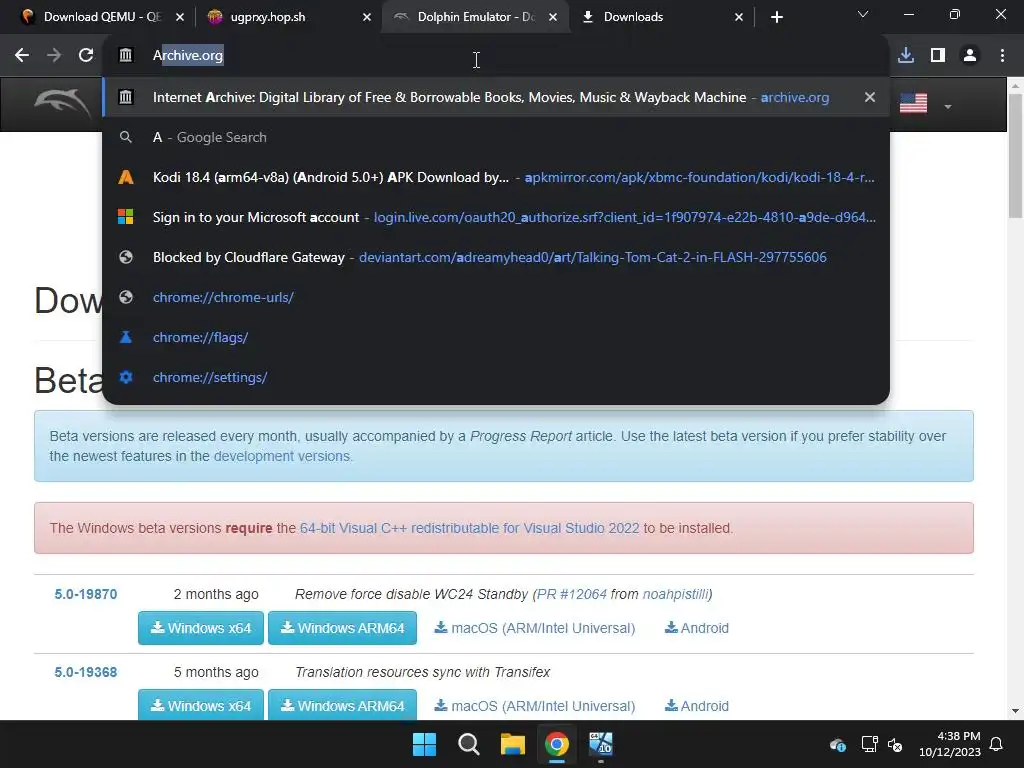
Task: Toggle the side panel icon
Action: click(938, 56)
